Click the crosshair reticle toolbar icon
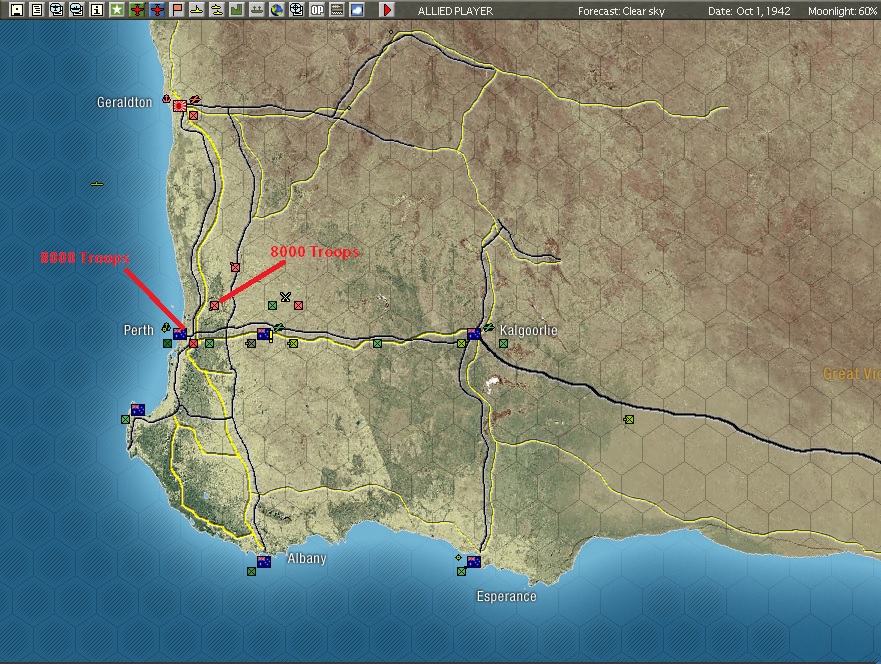Image resolution: width=881 pixels, height=664 pixels. coord(297,10)
